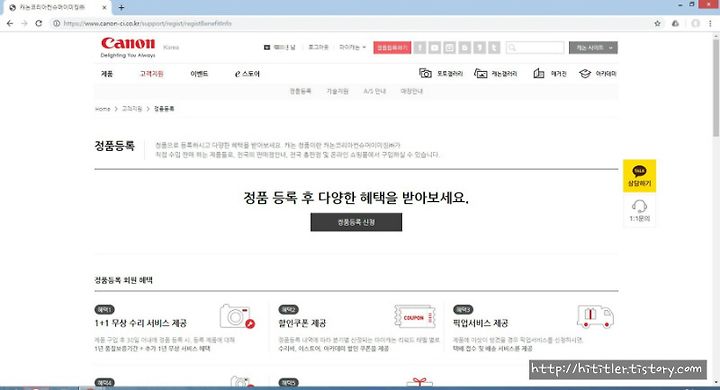The image size is (720, 390).
Task: Expand the 캐논 사이트 dropdown
Action: pos(593,47)
